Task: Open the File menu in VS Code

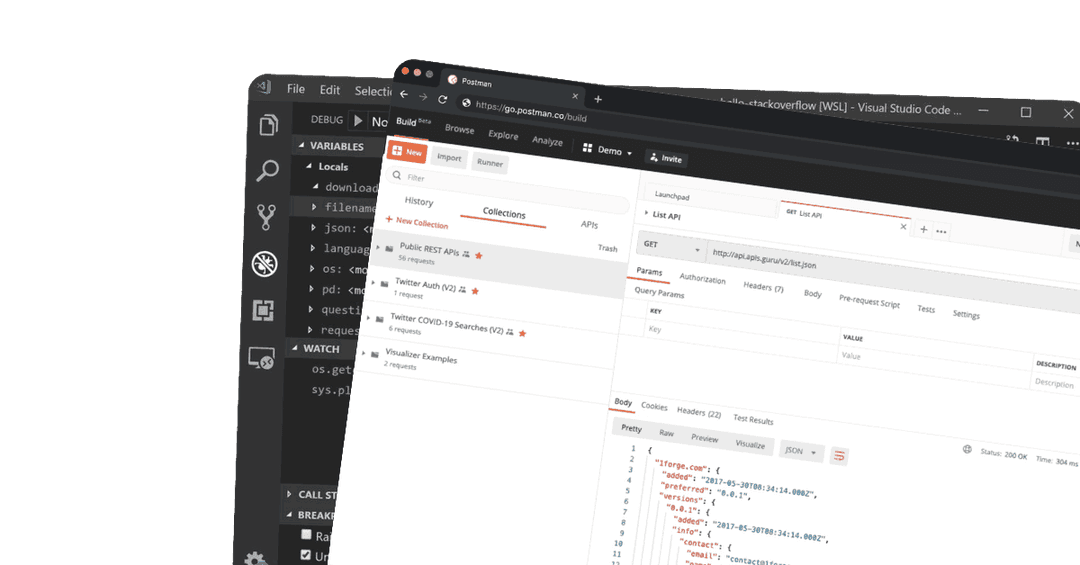Action: pos(295,89)
